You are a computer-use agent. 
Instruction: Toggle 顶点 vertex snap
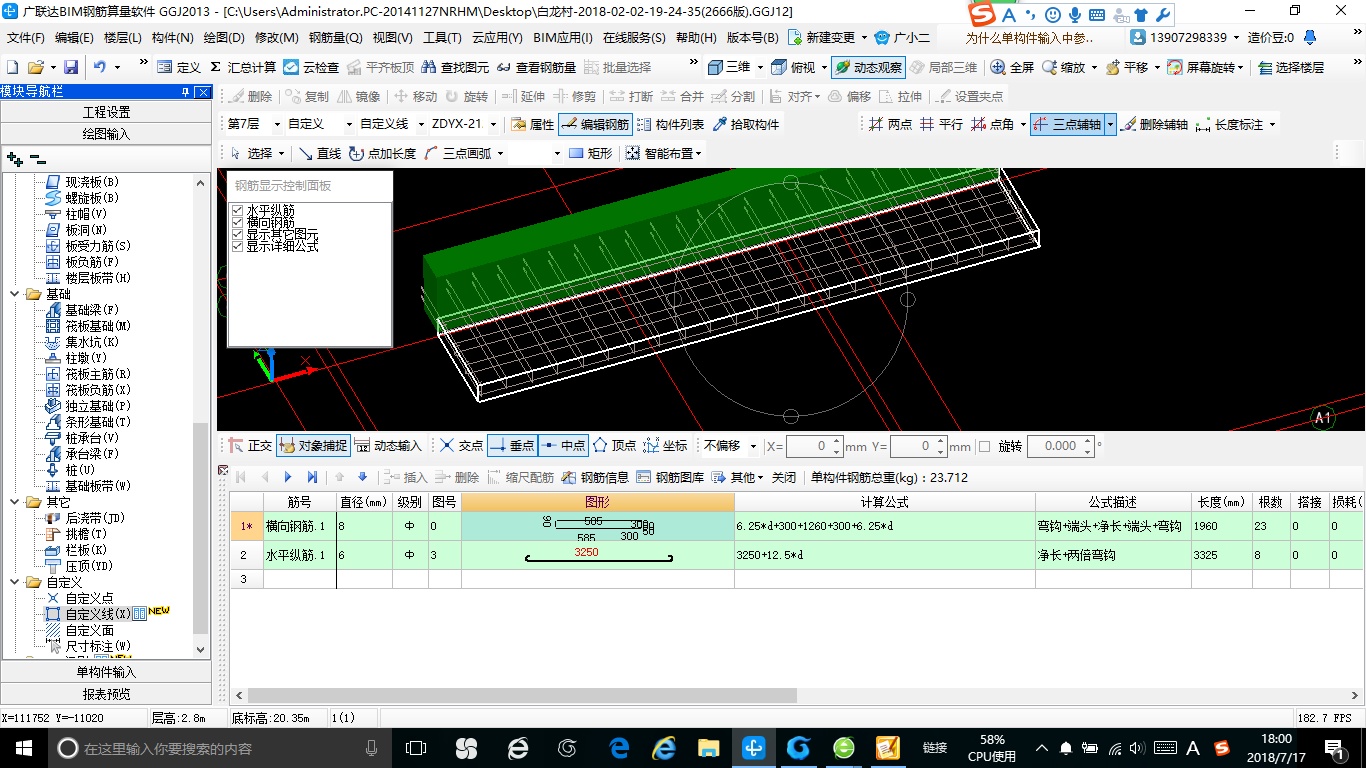tap(615, 446)
